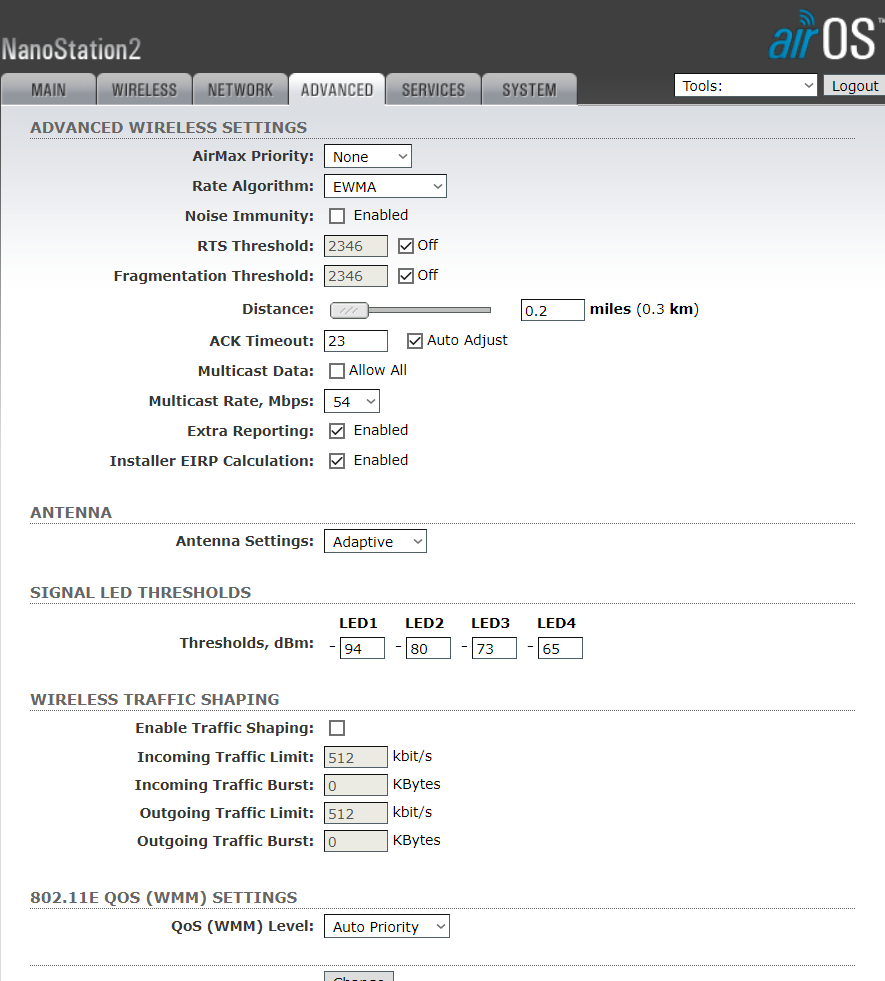Open the MAIN tab
The width and height of the screenshot is (885, 981).
click(x=49, y=89)
